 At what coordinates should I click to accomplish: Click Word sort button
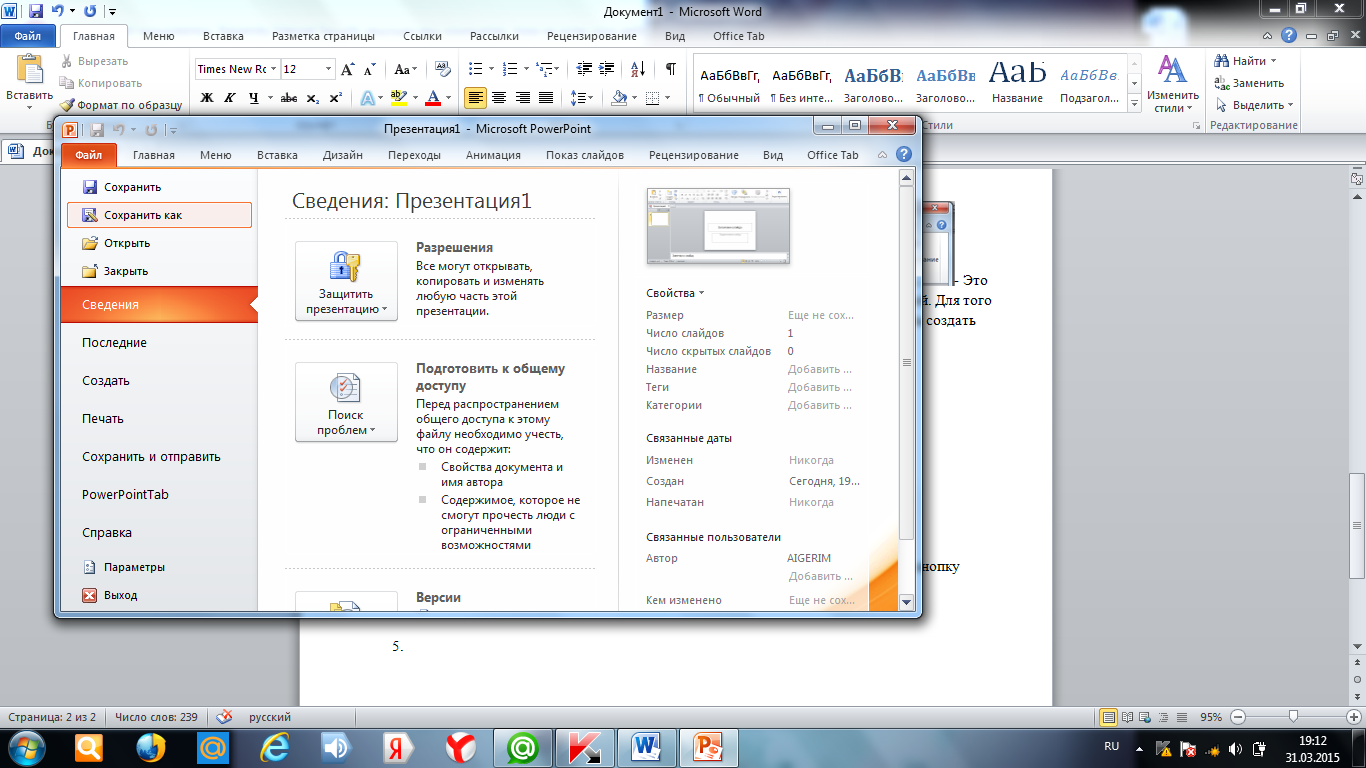tap(638, 69)
